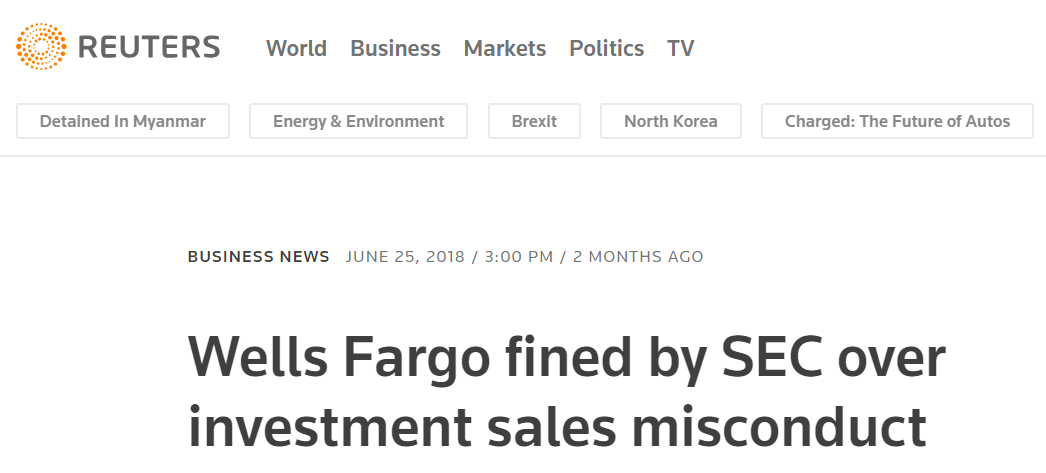Click Charged: The Future of Autos
Image resolution: width=1046 pixels, height=473 pixels.
tap(897, 121)
